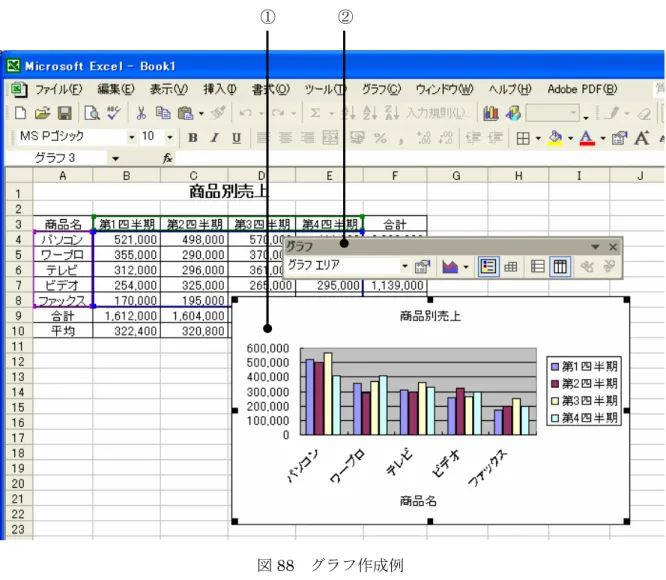Screen dimensions: 666x580
Task: Select the Cut scissors icon
Action: [x=141, y=113]
